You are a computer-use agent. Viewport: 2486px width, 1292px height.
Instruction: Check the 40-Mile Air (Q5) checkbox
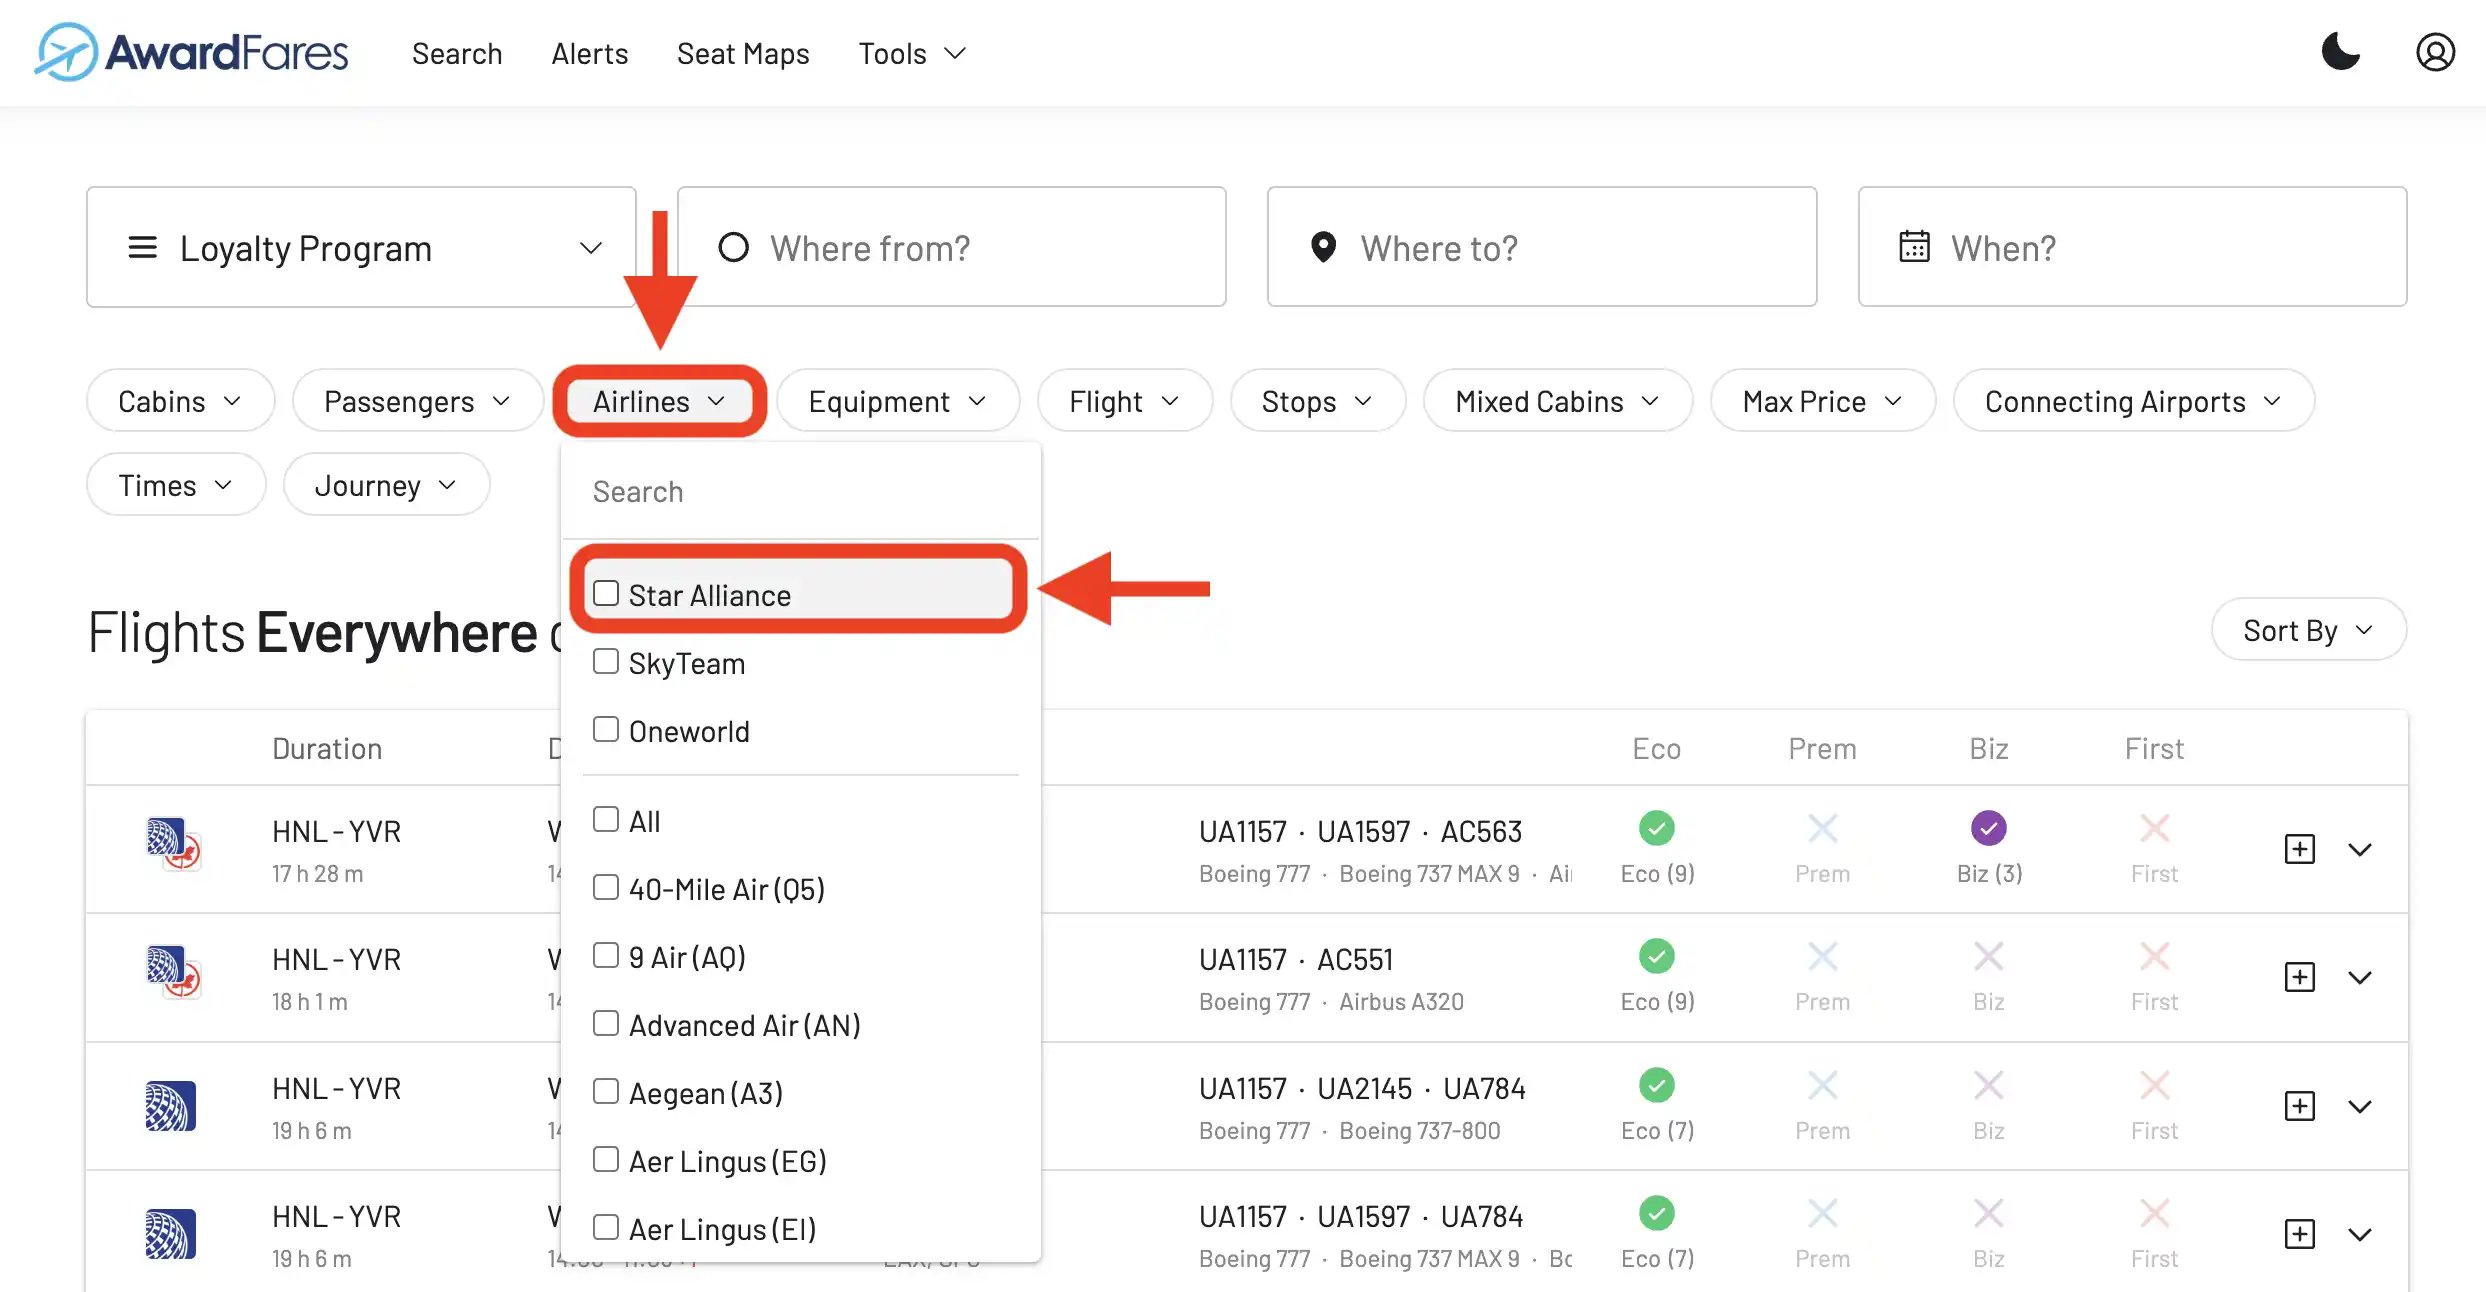605,887
